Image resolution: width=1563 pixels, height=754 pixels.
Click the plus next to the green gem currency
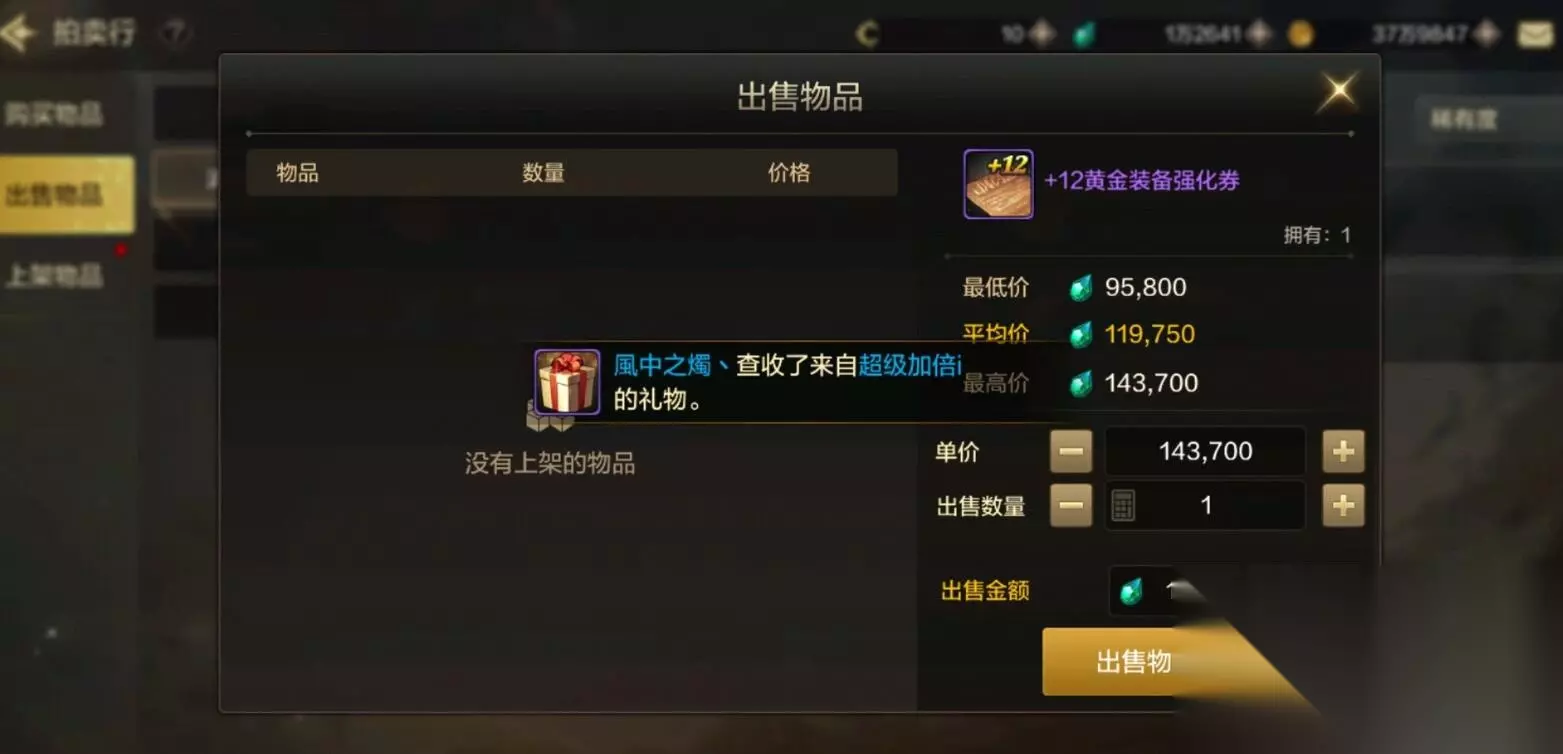1259,34
